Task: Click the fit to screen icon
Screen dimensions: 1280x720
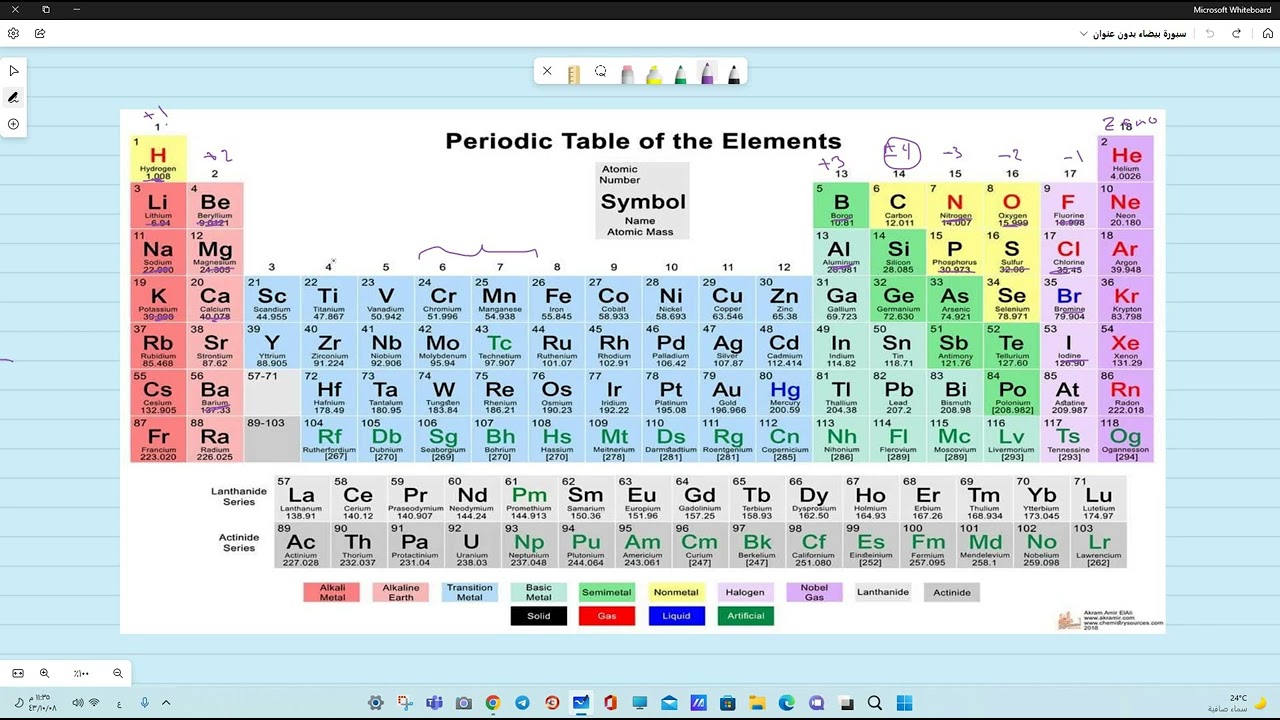Action: [17, 673]
